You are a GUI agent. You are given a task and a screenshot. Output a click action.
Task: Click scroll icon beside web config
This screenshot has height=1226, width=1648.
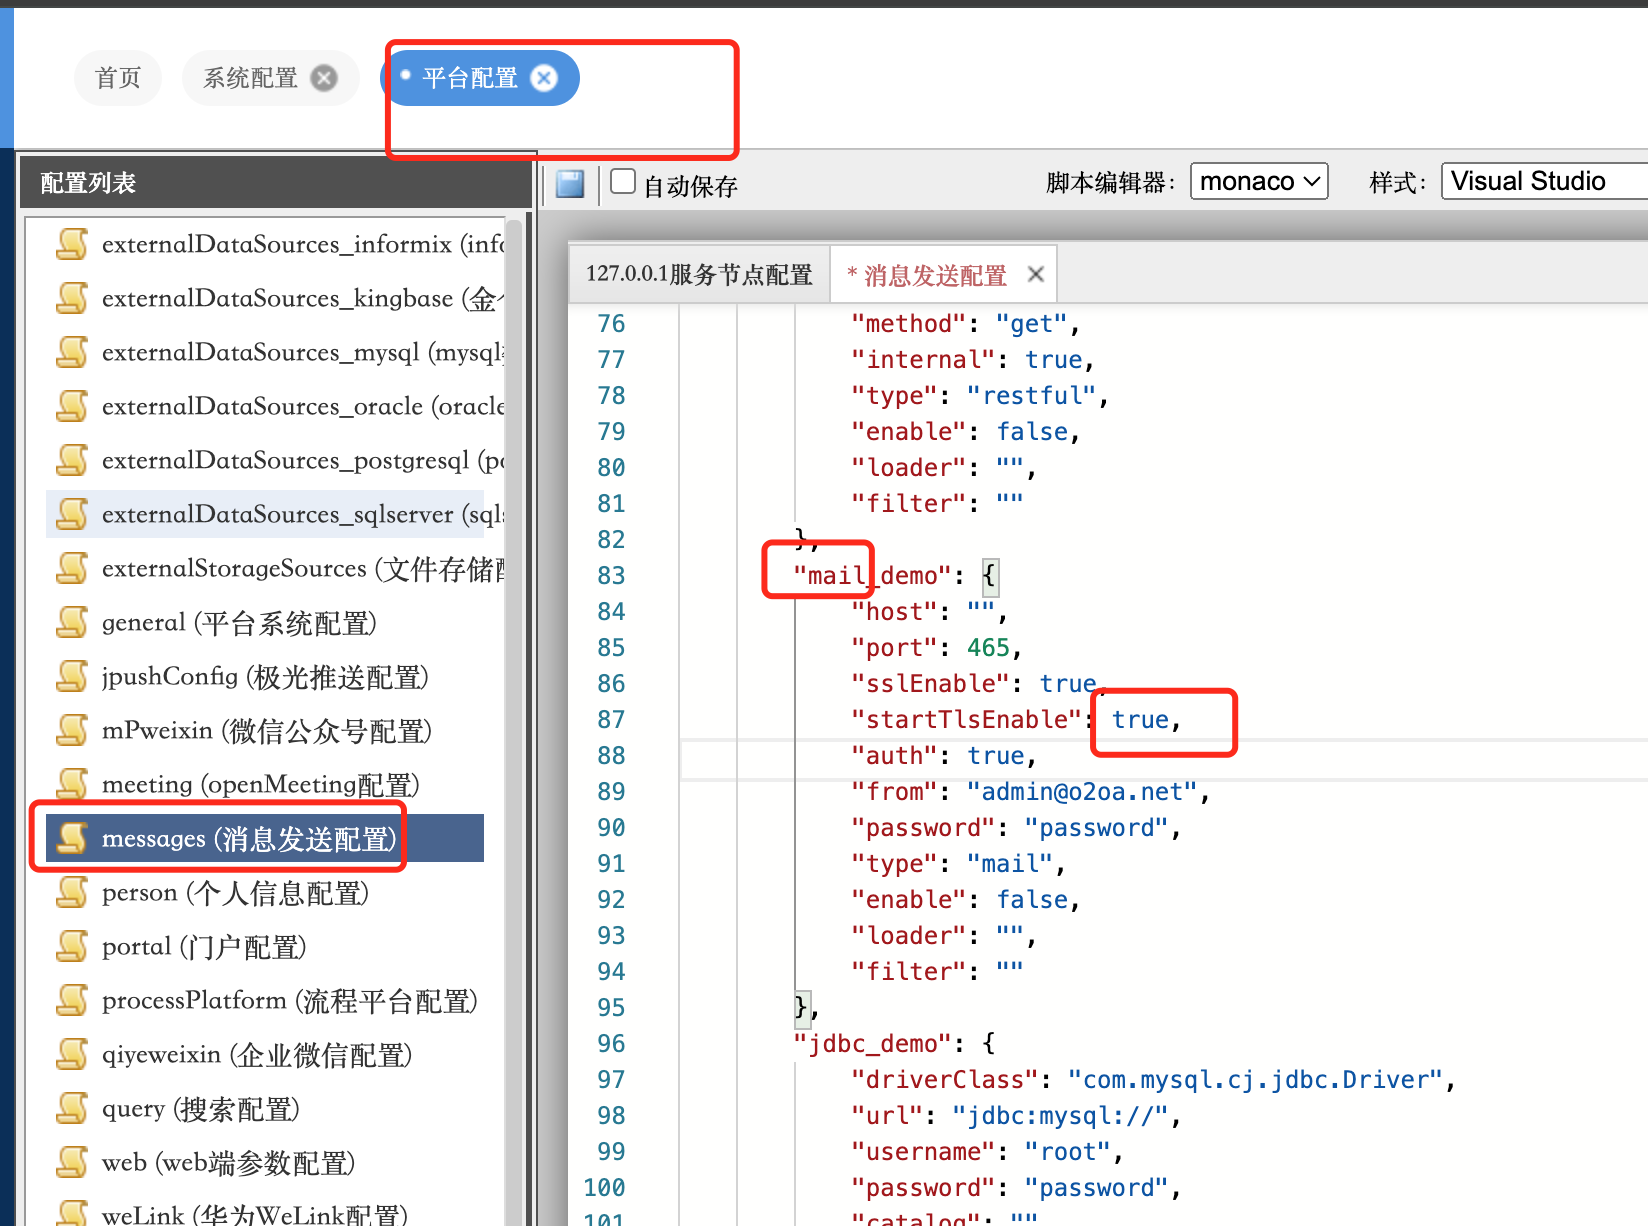coord(72,1161)
